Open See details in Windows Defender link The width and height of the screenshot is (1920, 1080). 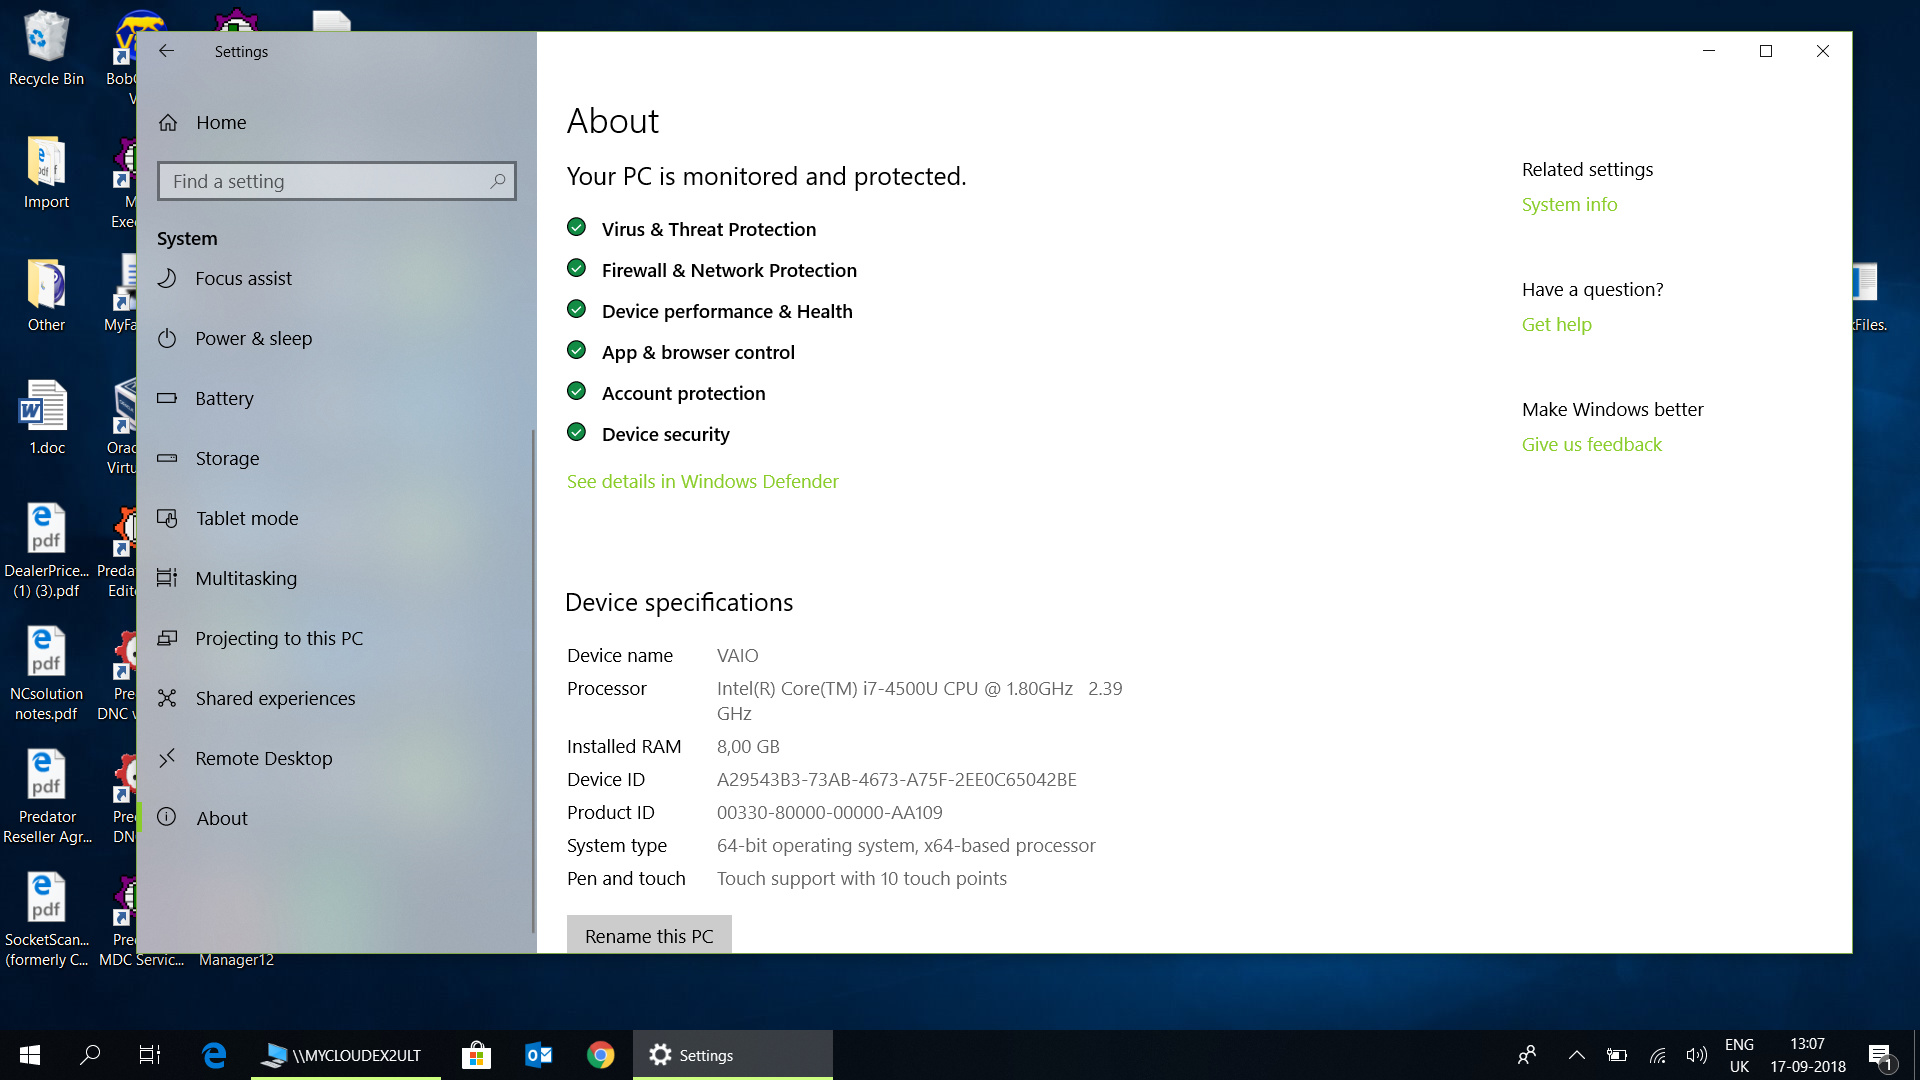point(702,481)
